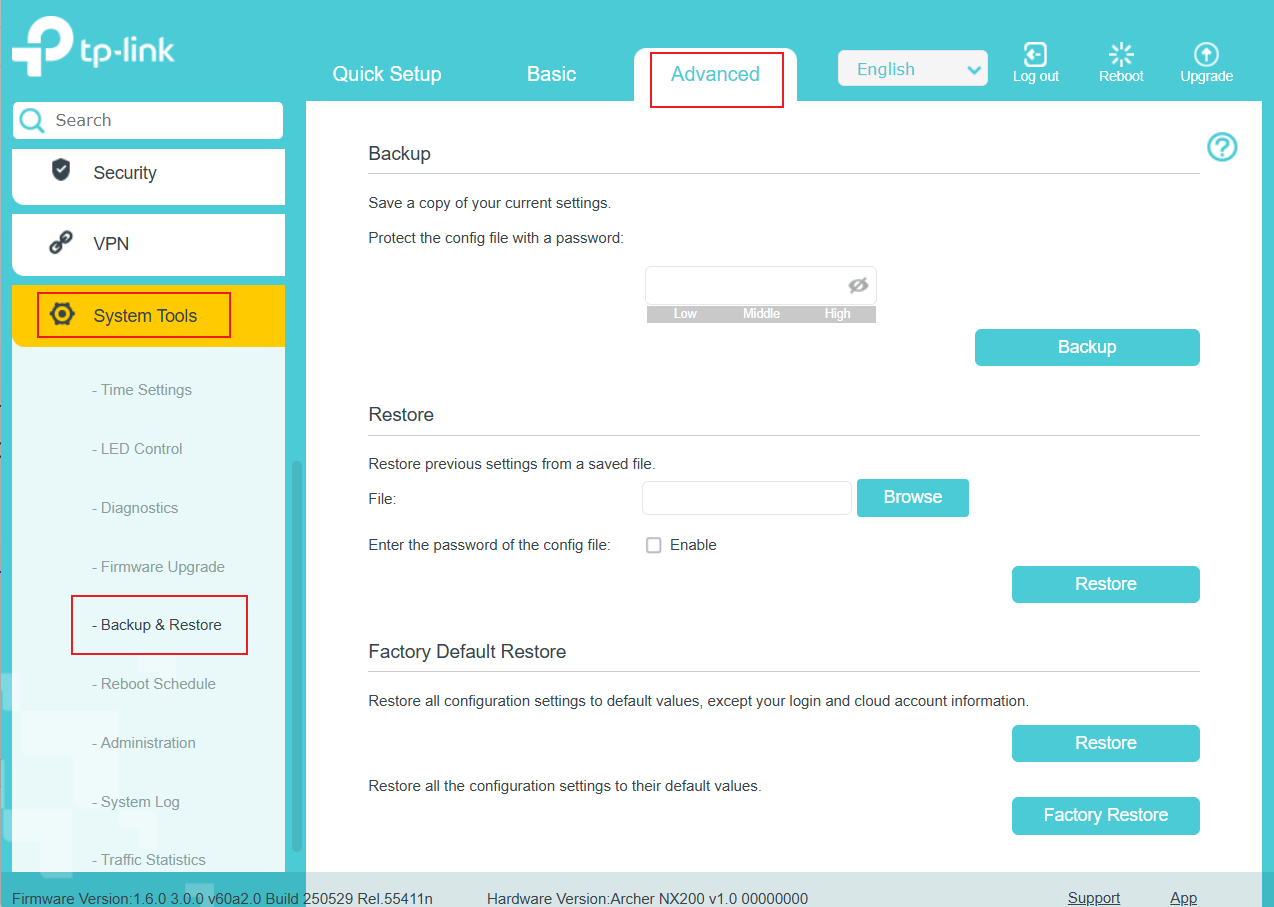
Task: Click Restore button under the Restore section
Action: pyautogui.click(x=1106, y=584)
